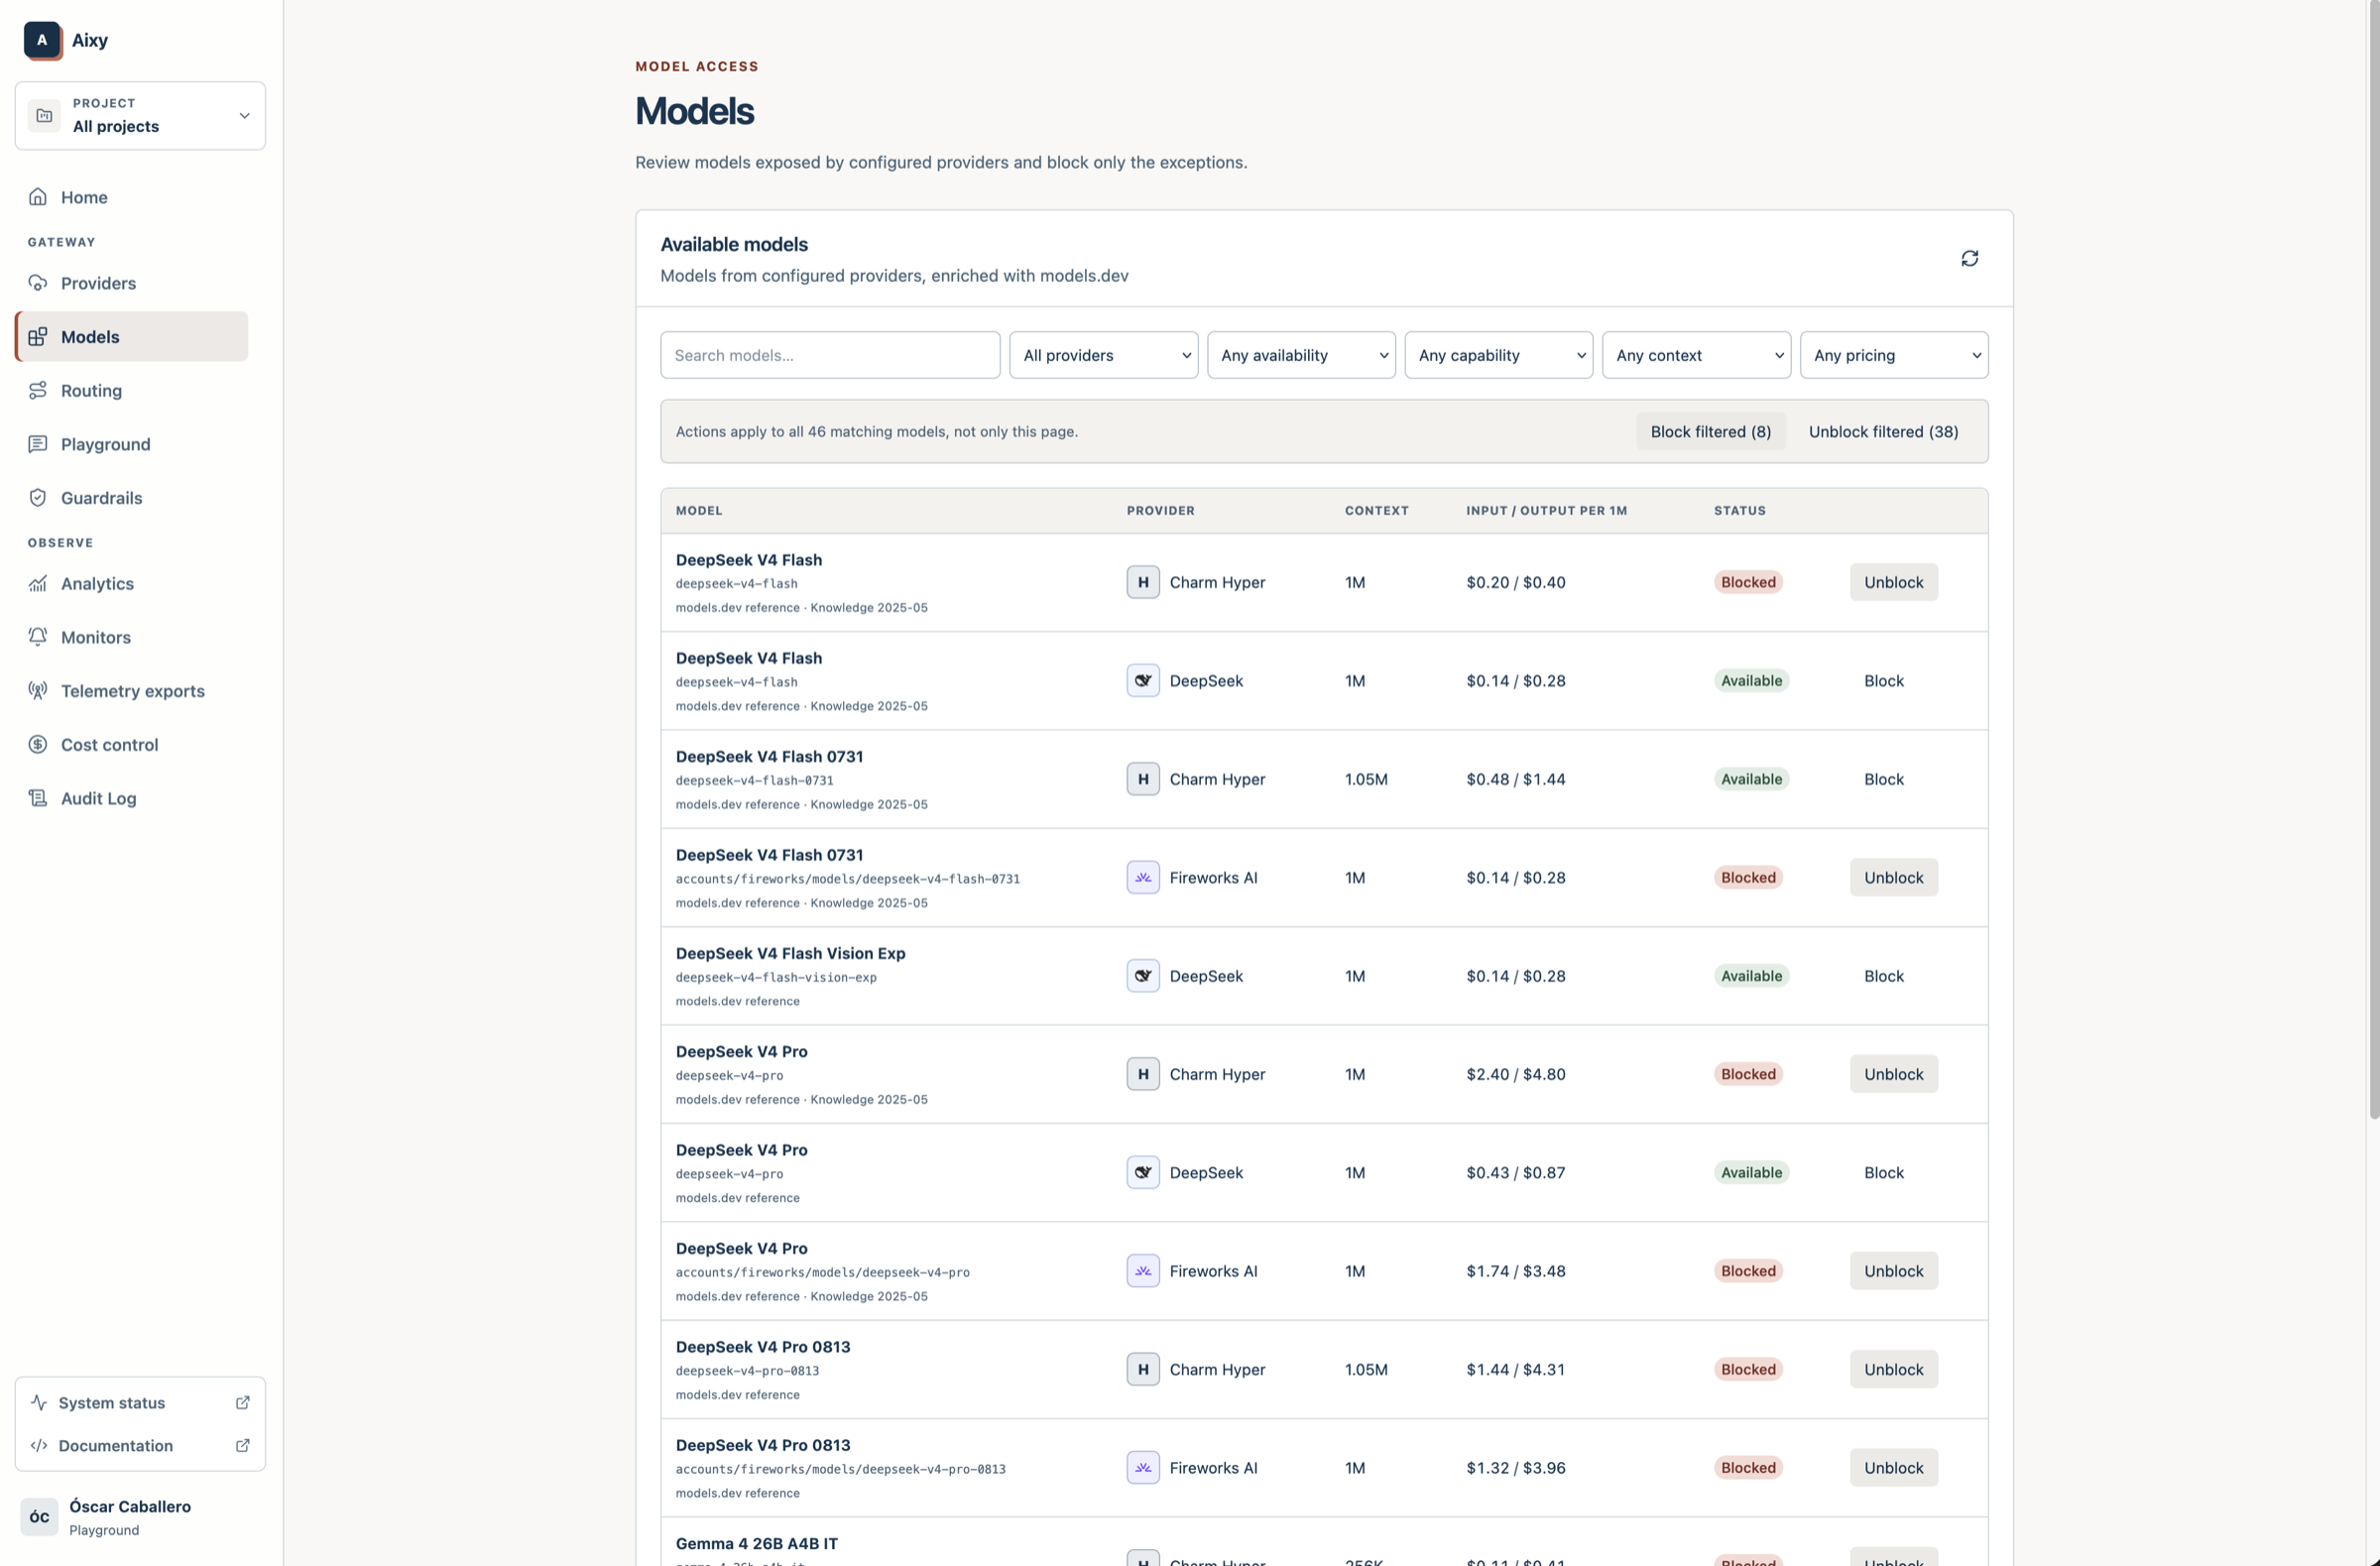Click the Cost control dollar icon

[38, 745]
